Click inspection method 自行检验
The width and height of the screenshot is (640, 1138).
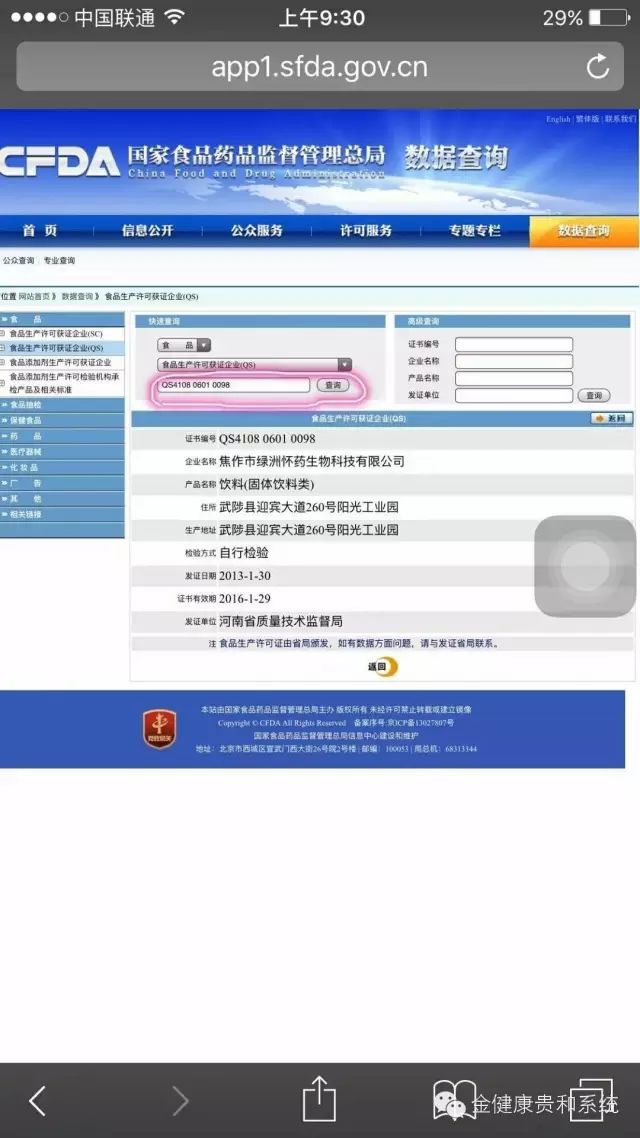tap(244, 553)
